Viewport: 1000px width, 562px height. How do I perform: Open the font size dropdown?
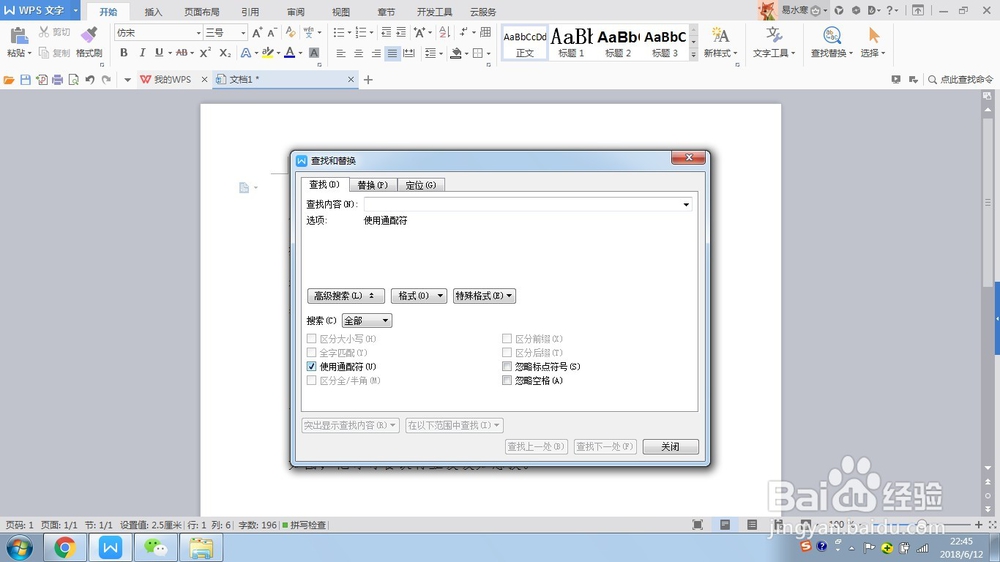pyautogui.click(x=243, y=33)
